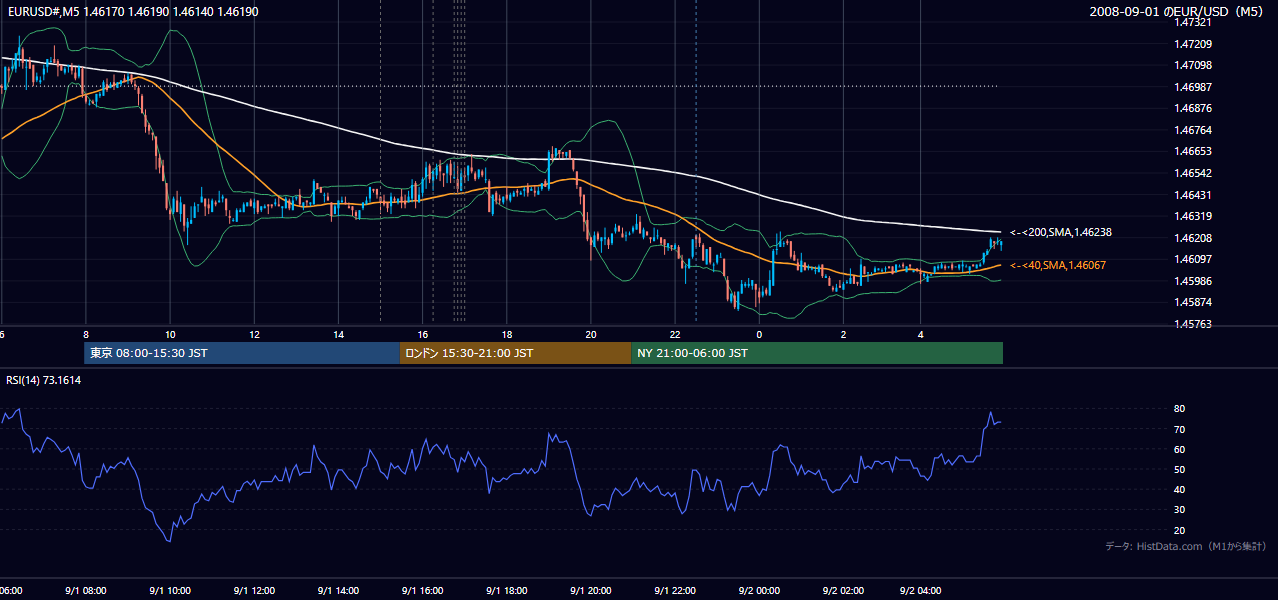Click the 9/1 12:00 date axis label
1278x600 pixels.
coord(254,590)
